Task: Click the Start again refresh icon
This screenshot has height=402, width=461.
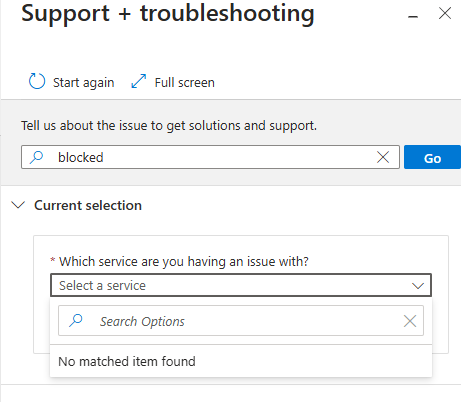Action: tap(37, 82)
